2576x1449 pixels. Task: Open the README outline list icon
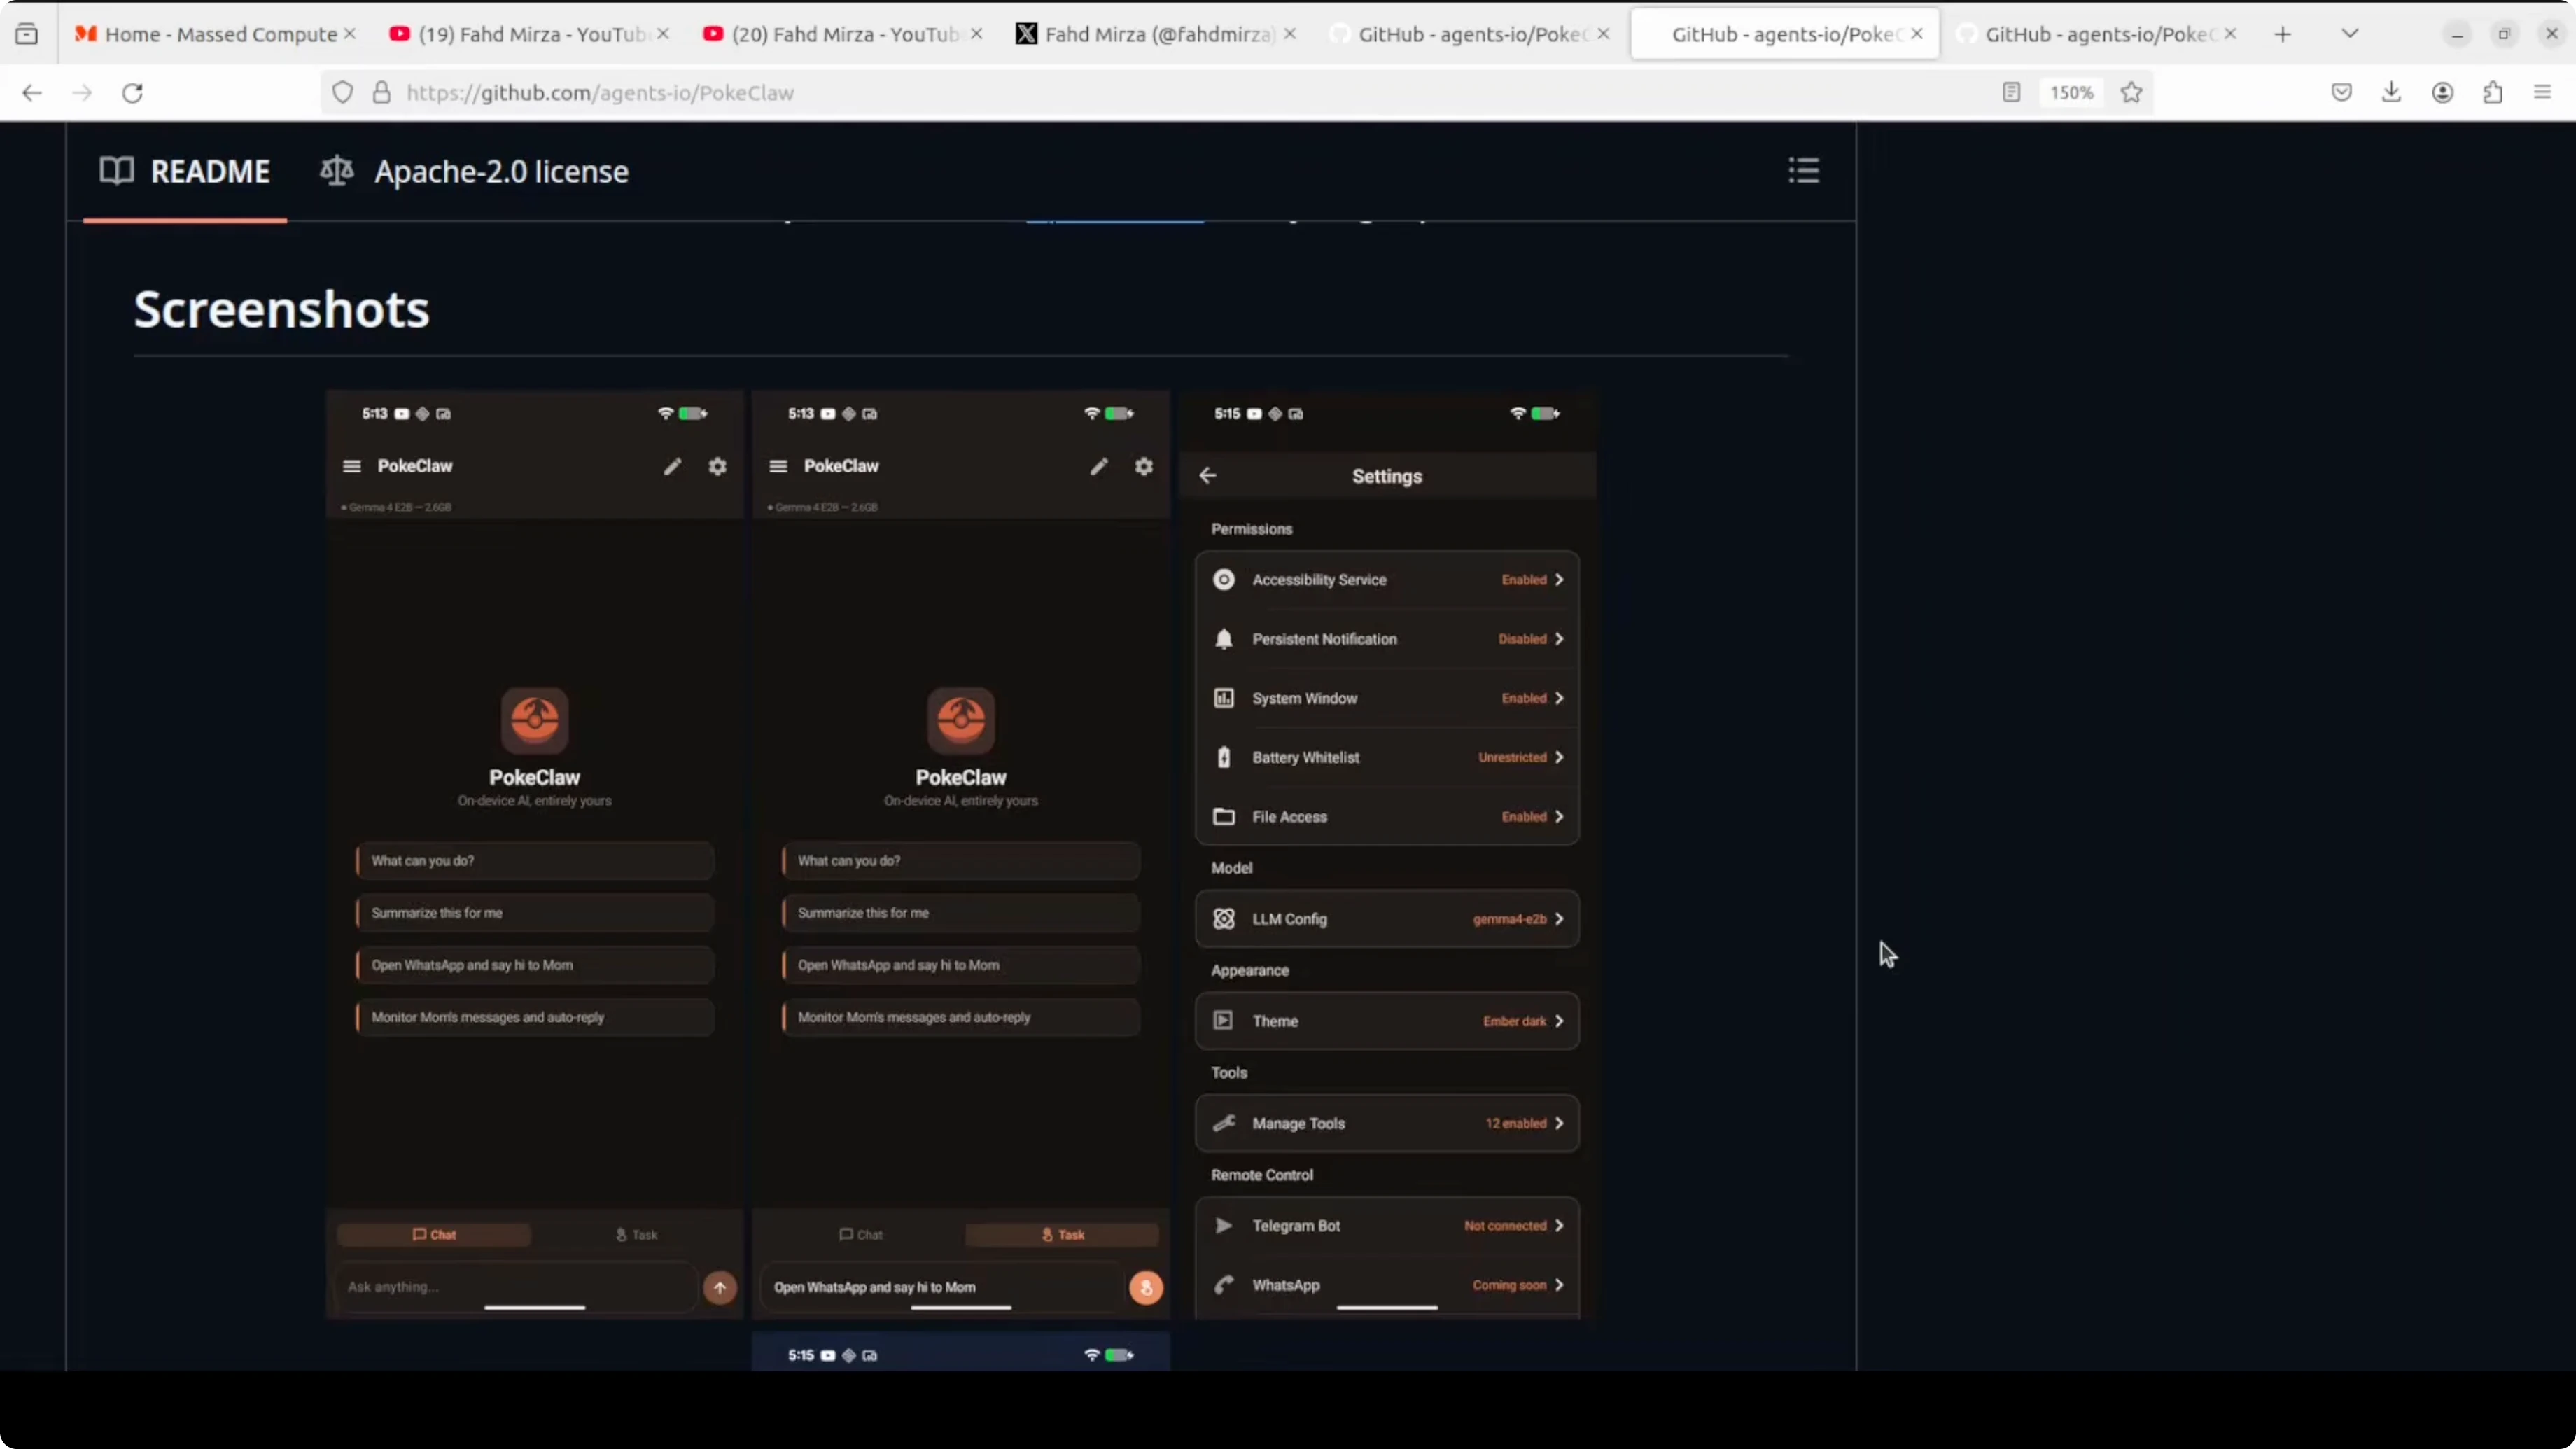(x=1803, y=170)
